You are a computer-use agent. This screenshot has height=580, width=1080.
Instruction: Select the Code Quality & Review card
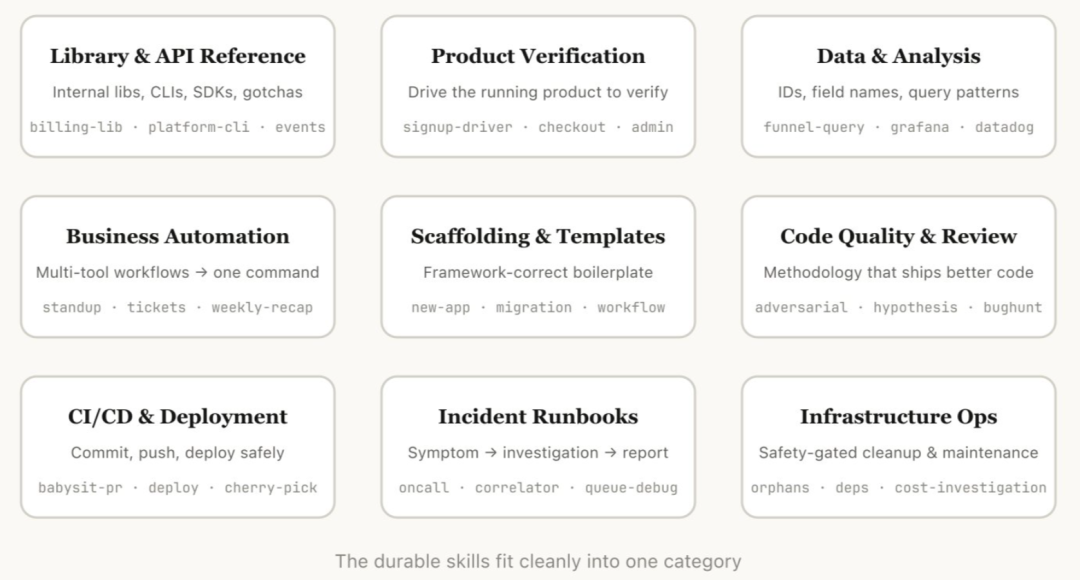click(x=898, y=267)
